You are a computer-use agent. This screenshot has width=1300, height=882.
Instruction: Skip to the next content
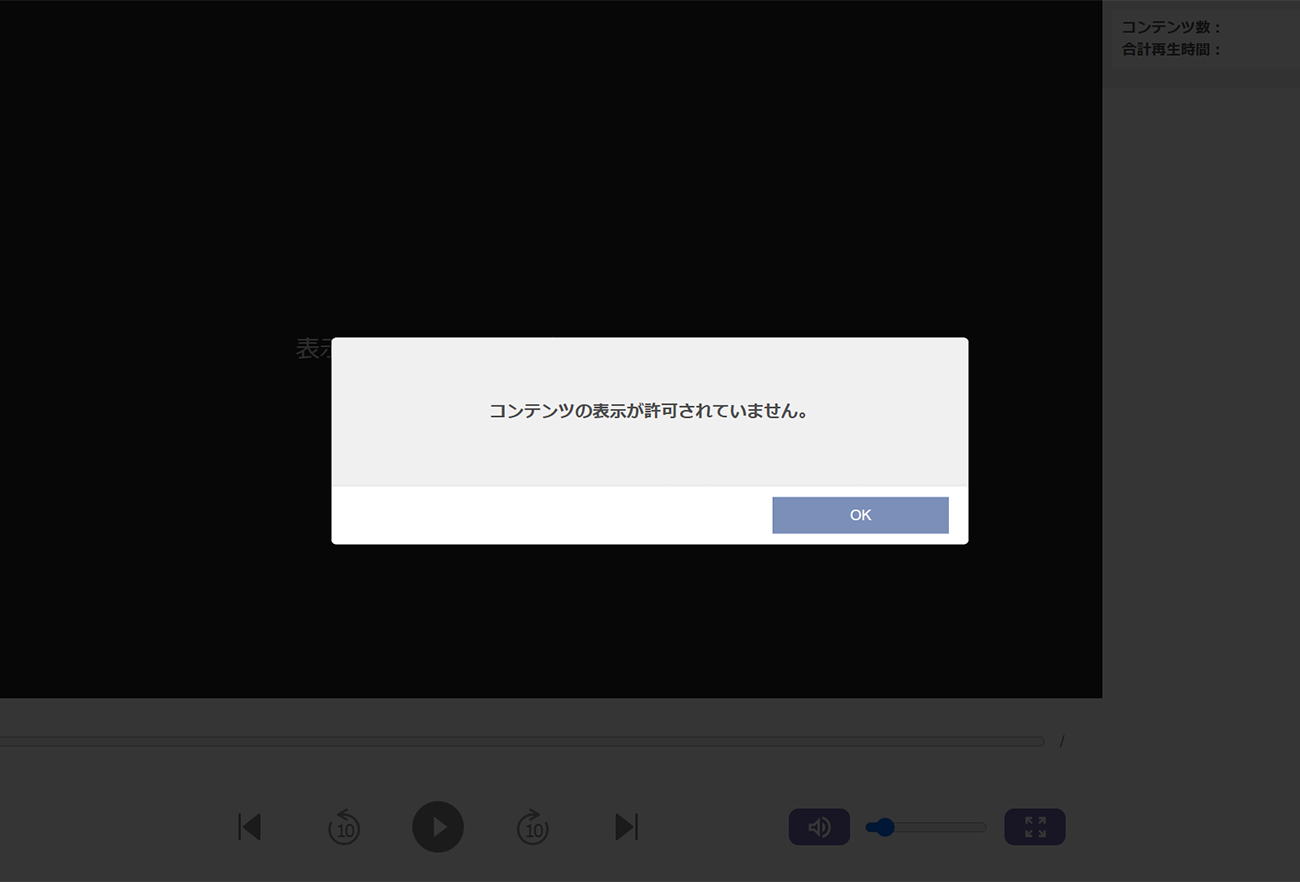coord(626,827)
